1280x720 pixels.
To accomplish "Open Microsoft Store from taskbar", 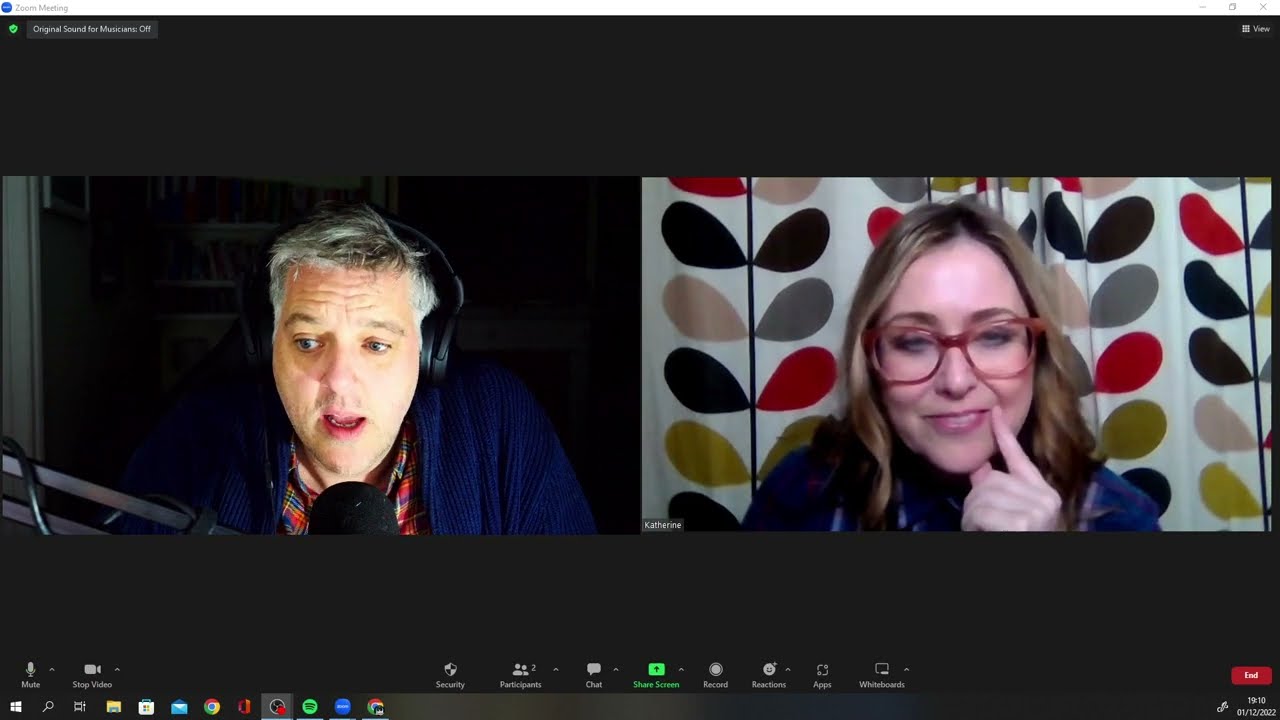I will click(x=146, y=707).
